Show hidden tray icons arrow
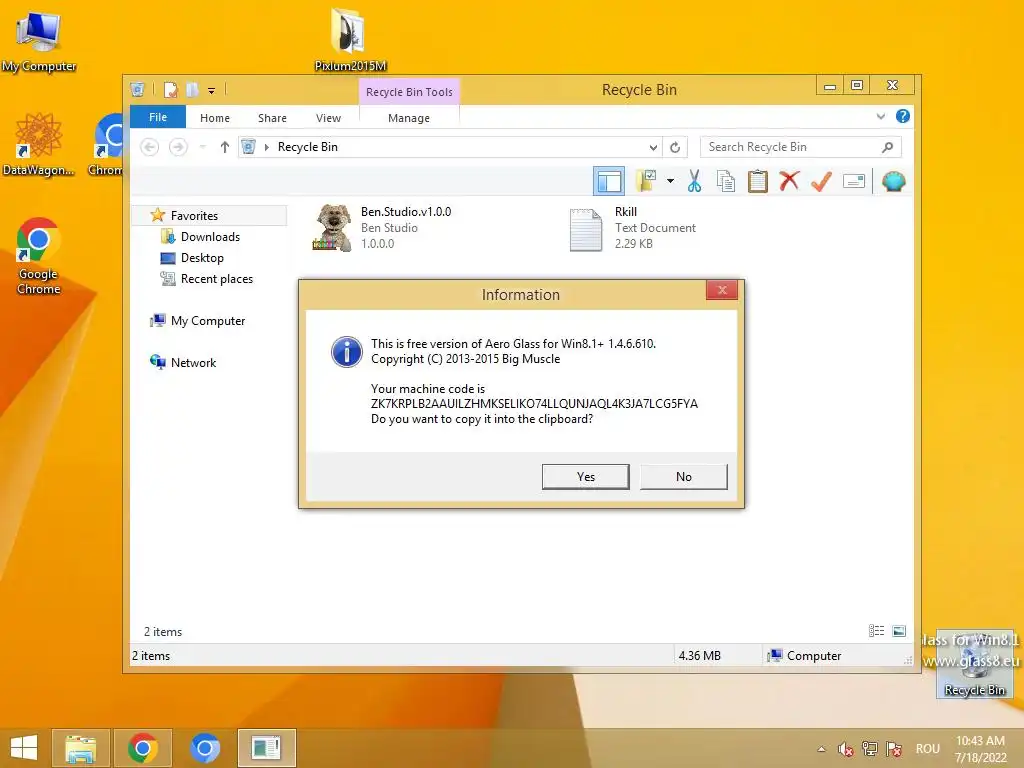 pos(822,749)
